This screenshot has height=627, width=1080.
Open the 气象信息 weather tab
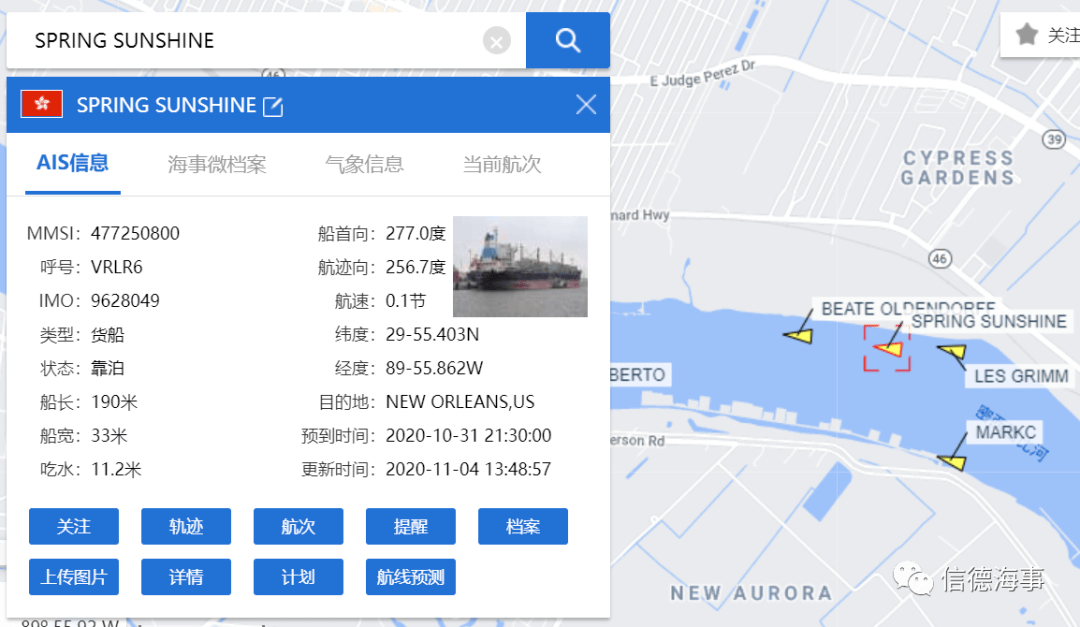(x=364, y=164)
